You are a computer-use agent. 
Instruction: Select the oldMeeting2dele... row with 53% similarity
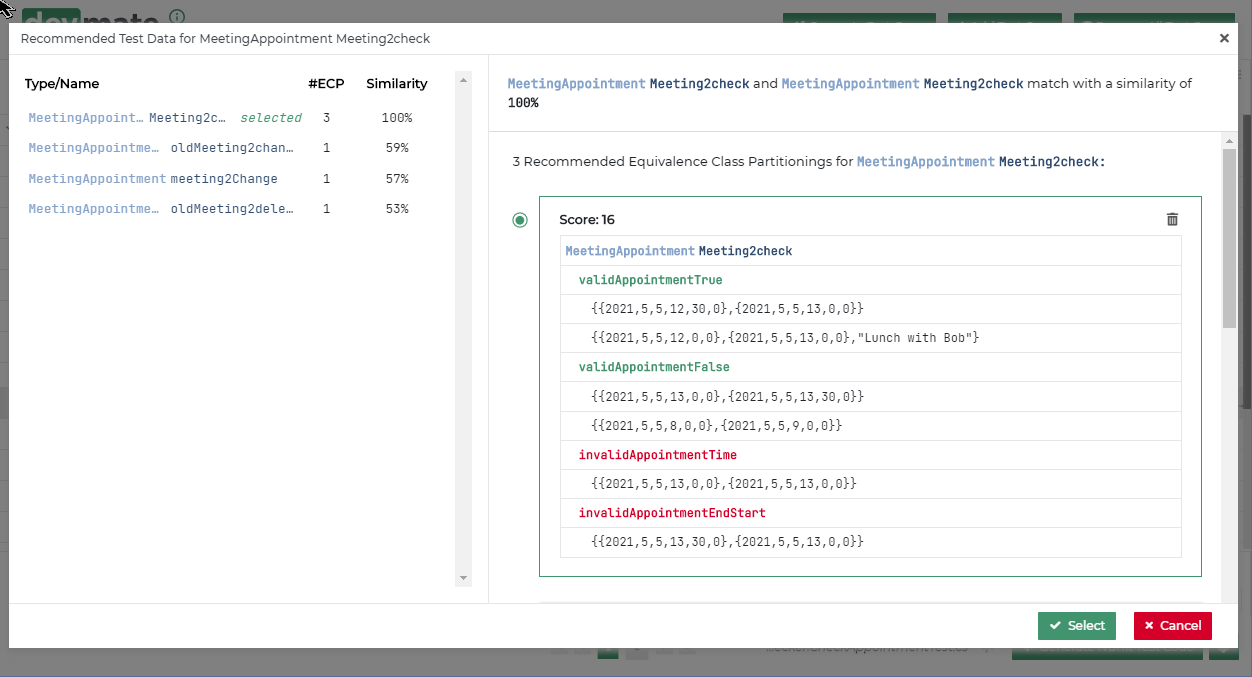(x=161, y=209)
